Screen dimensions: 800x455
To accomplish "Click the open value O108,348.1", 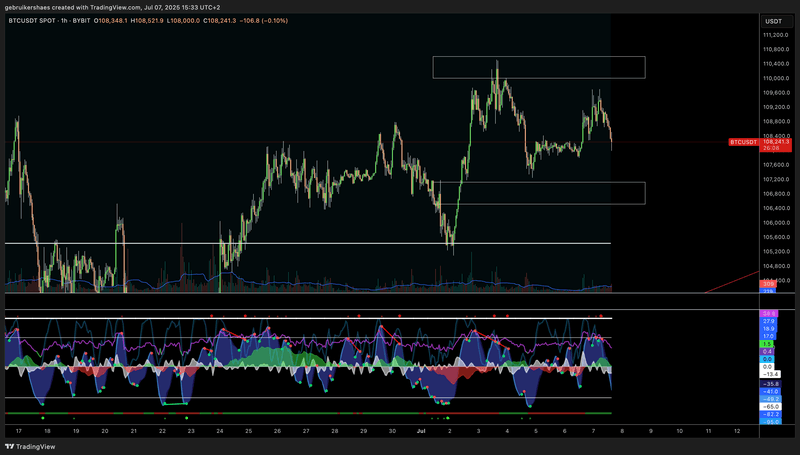I will click(x=111, y=21).
